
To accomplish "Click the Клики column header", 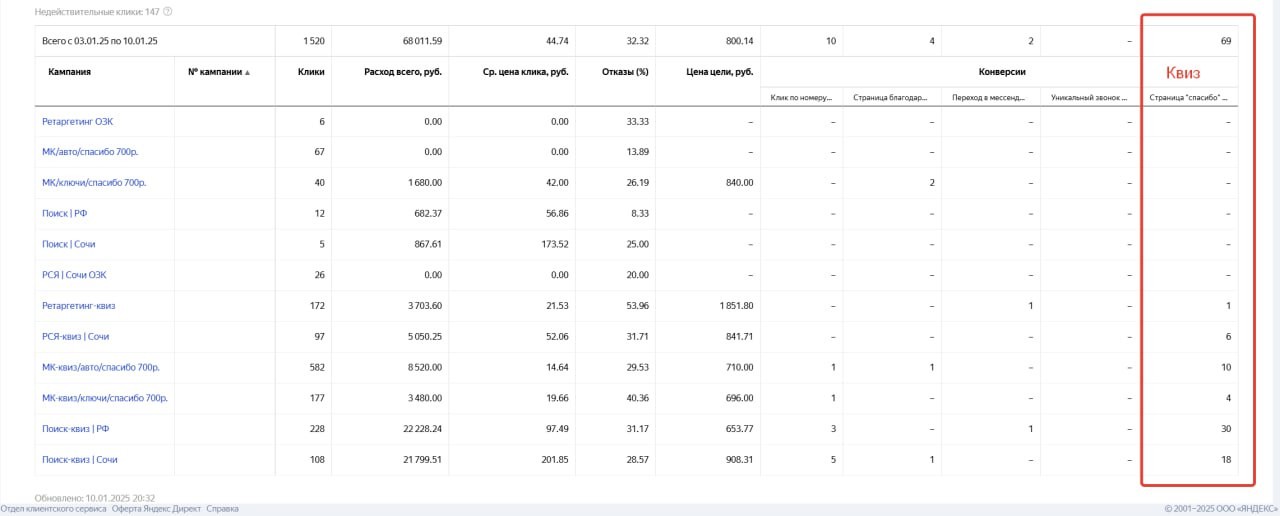I will [311, 72].
